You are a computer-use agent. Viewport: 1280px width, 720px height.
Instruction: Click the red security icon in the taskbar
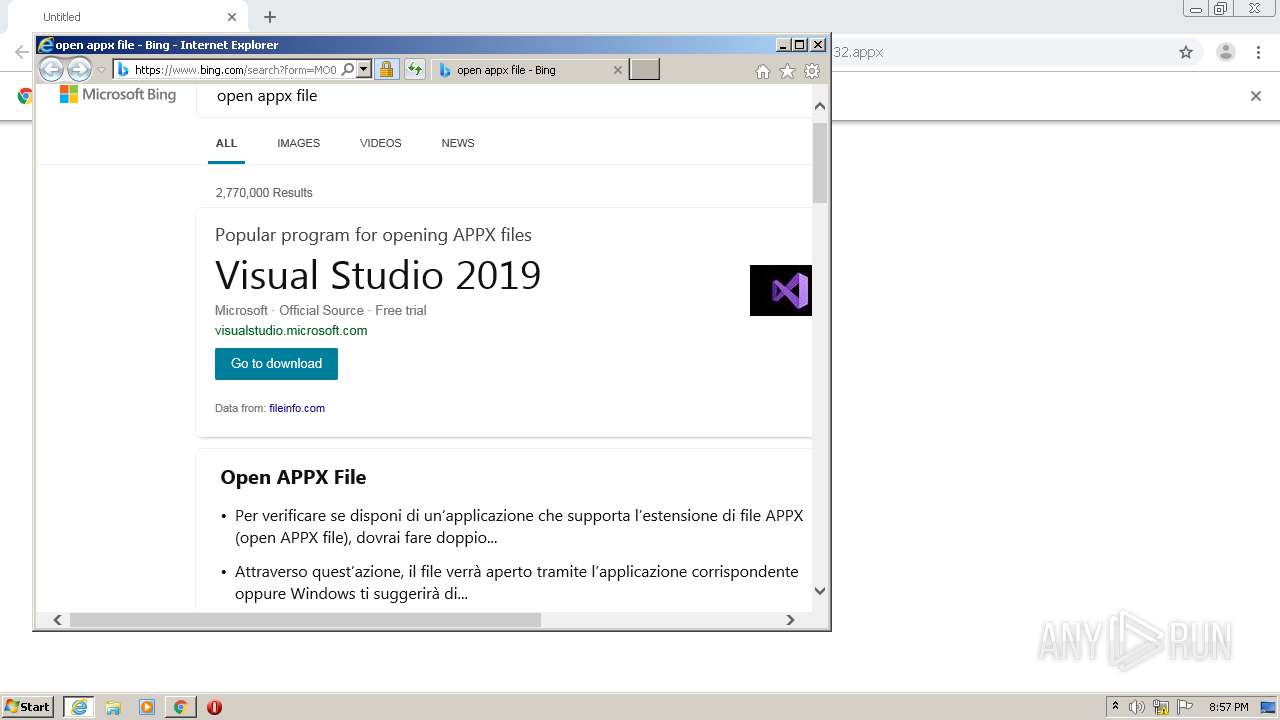pyautogui.click(x=214, y=707)
